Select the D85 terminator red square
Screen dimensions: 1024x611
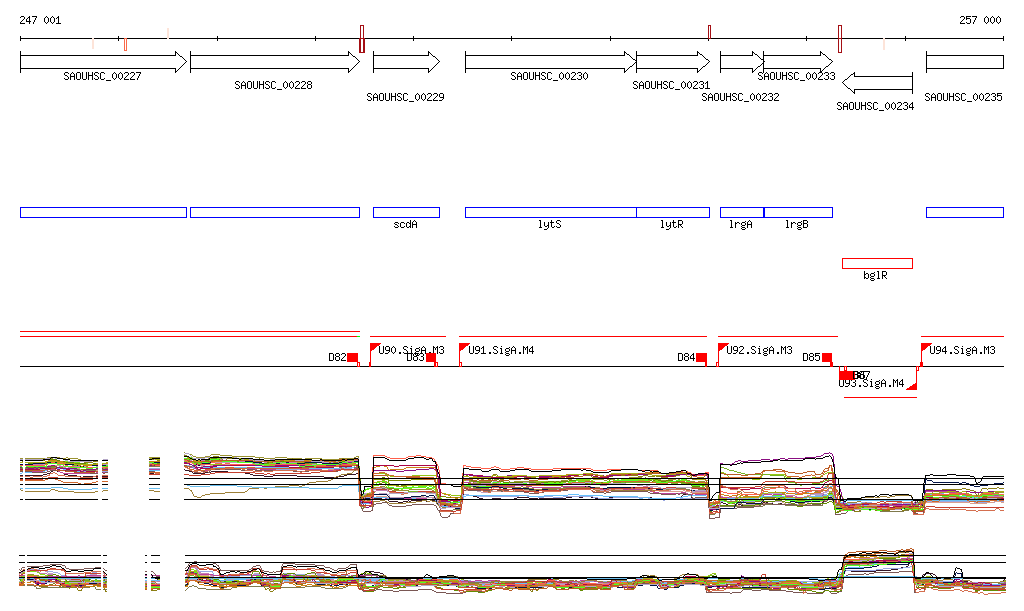coord(827,357)
